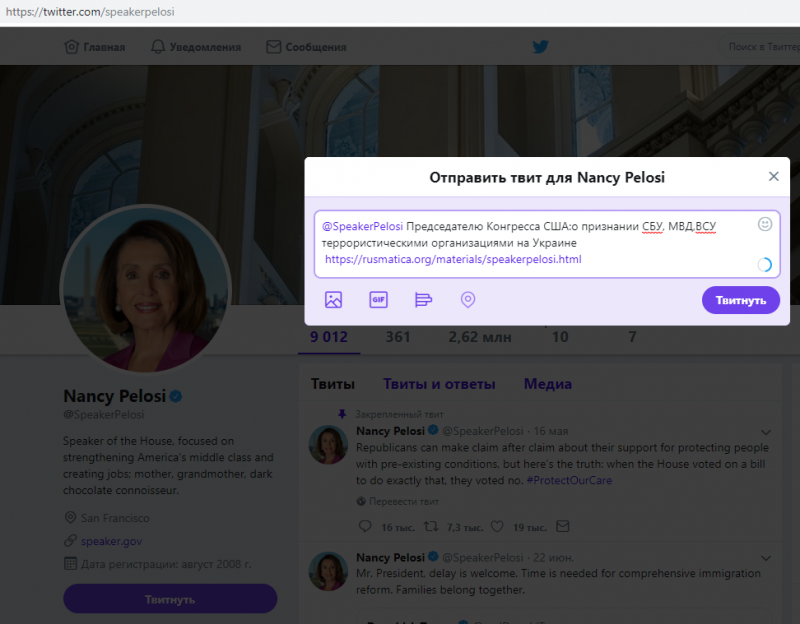The height and width of the screenshot is (624, 800).
Task: Click the 16 мая tweet date
Action: [551, 431]
